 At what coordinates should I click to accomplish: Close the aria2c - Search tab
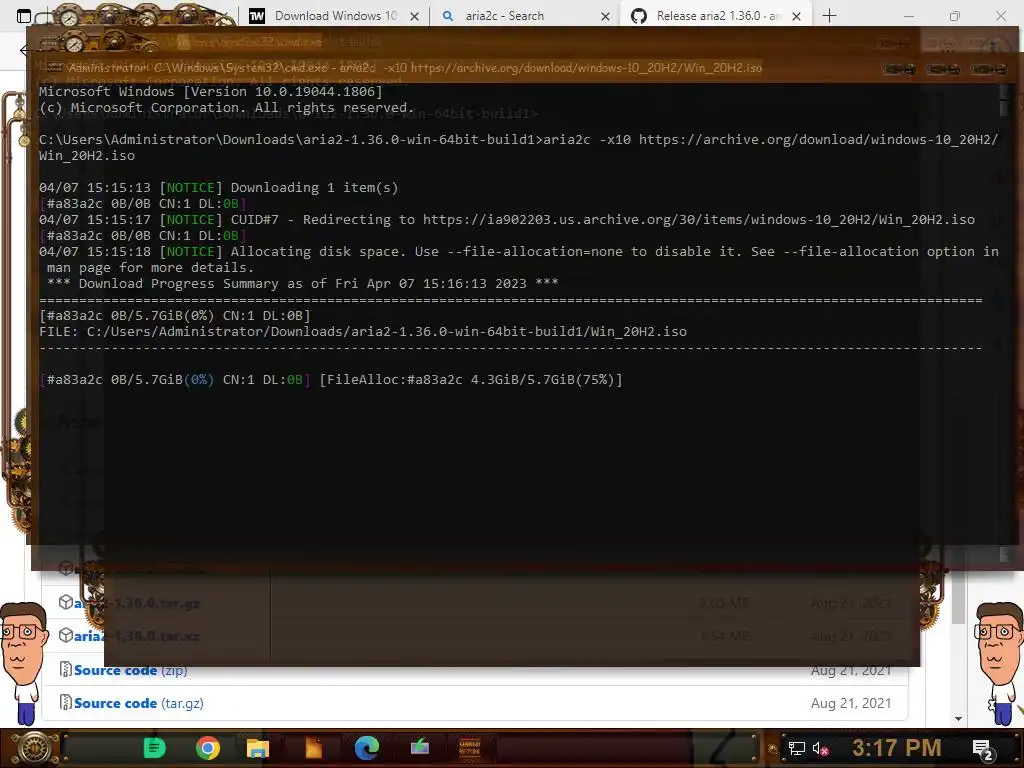605,16
